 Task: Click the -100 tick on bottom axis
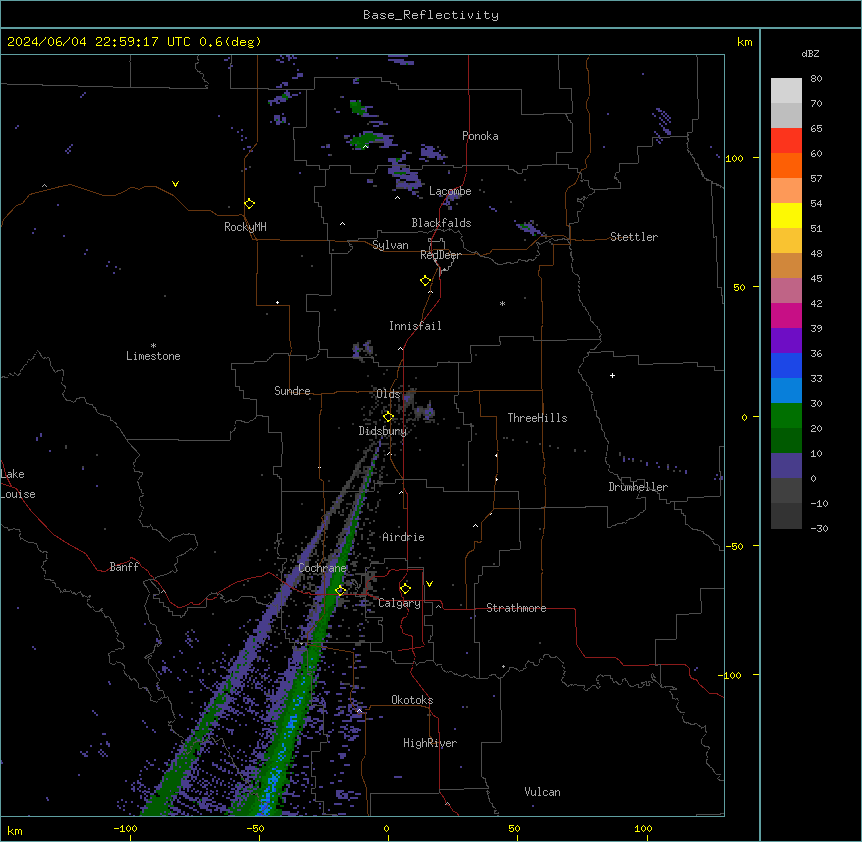click(x=125, y=828)
